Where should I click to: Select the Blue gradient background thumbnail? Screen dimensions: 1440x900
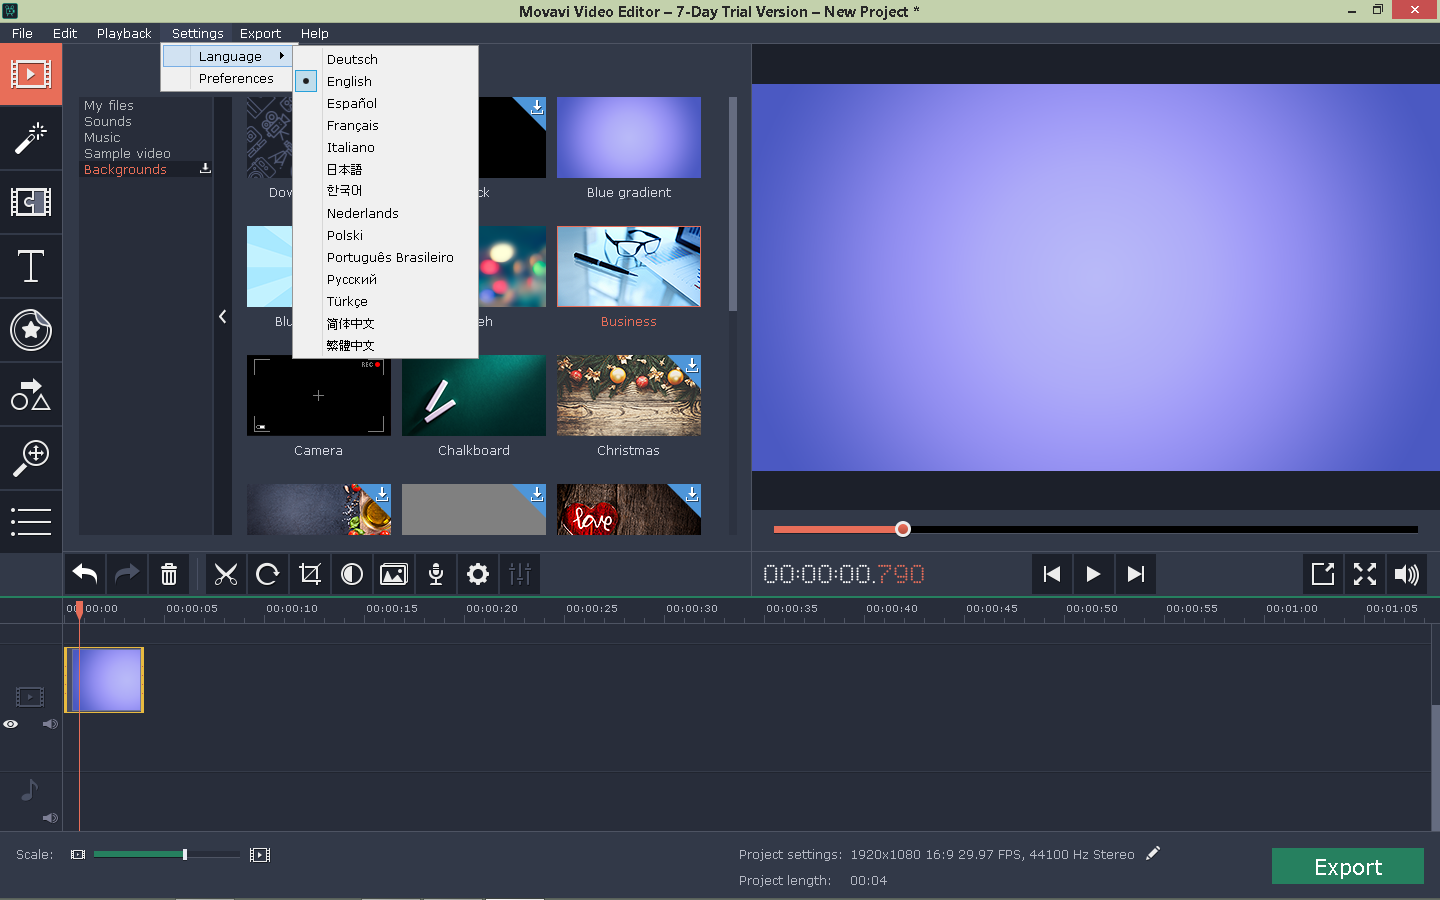(629, 138)
